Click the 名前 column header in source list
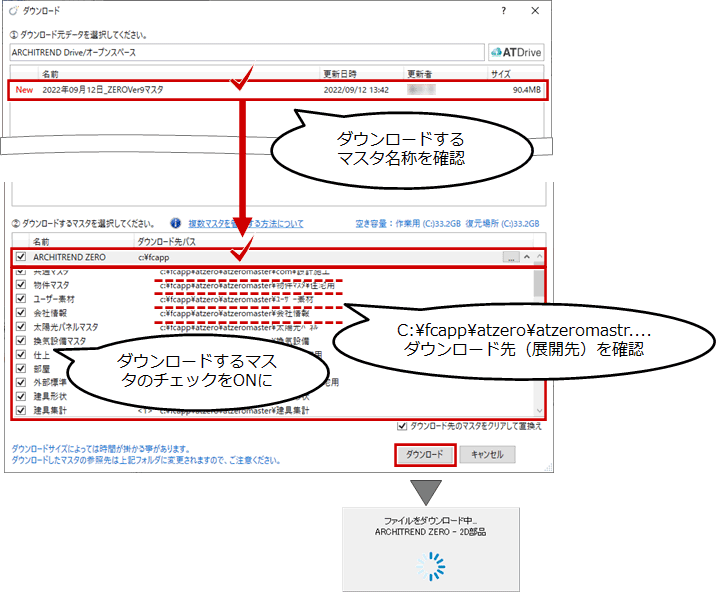The width and height of the screenshot is (717, 592). [50, 74]
